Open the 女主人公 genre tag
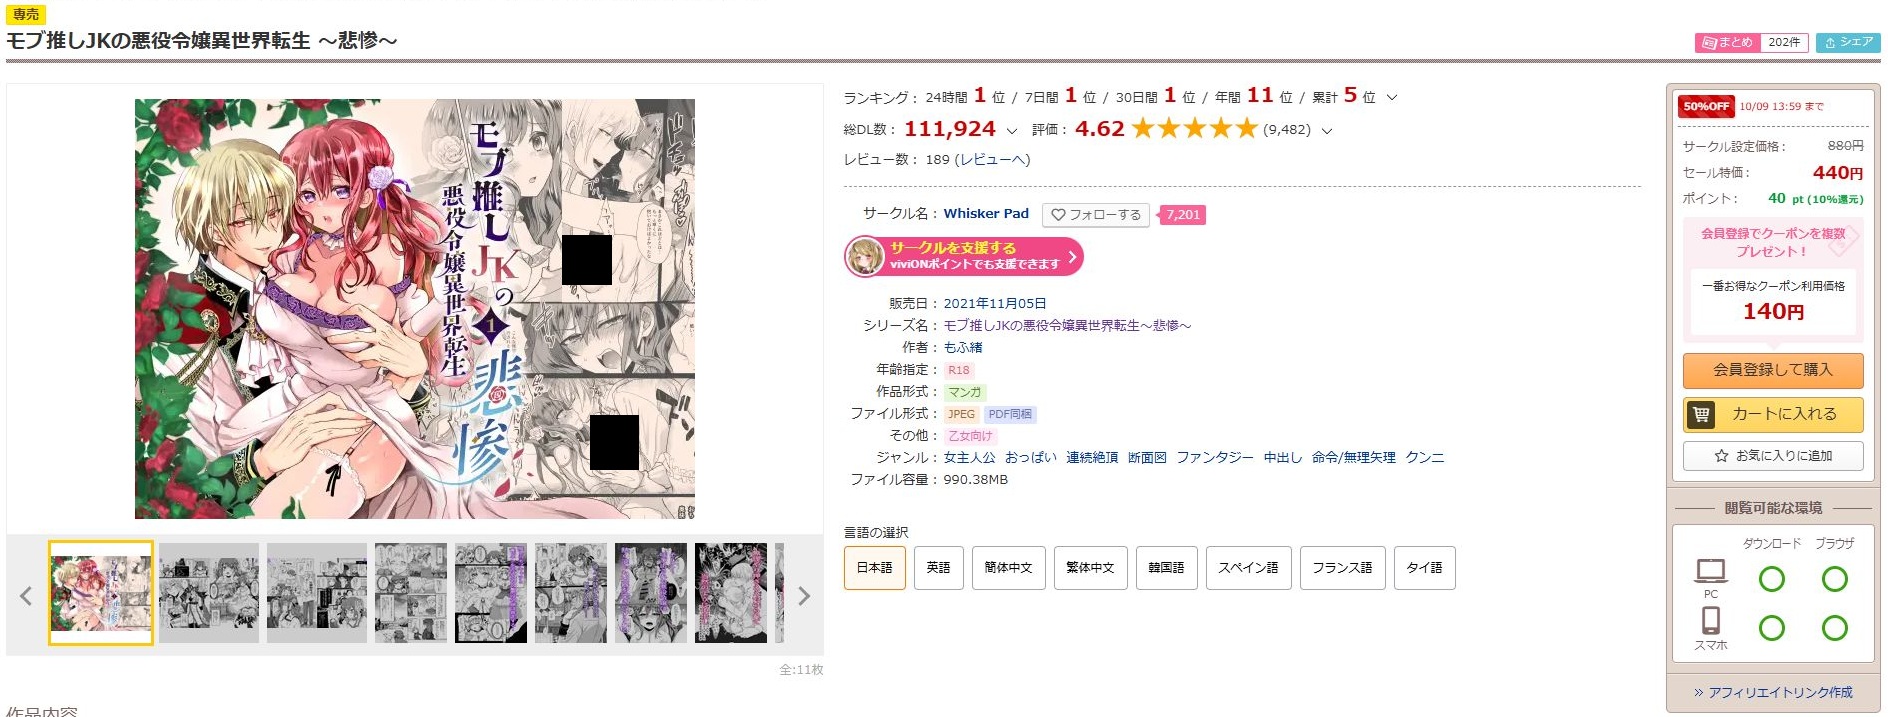Image resolution: width=1888 pixels, height=717 pixels. [970, 458]
